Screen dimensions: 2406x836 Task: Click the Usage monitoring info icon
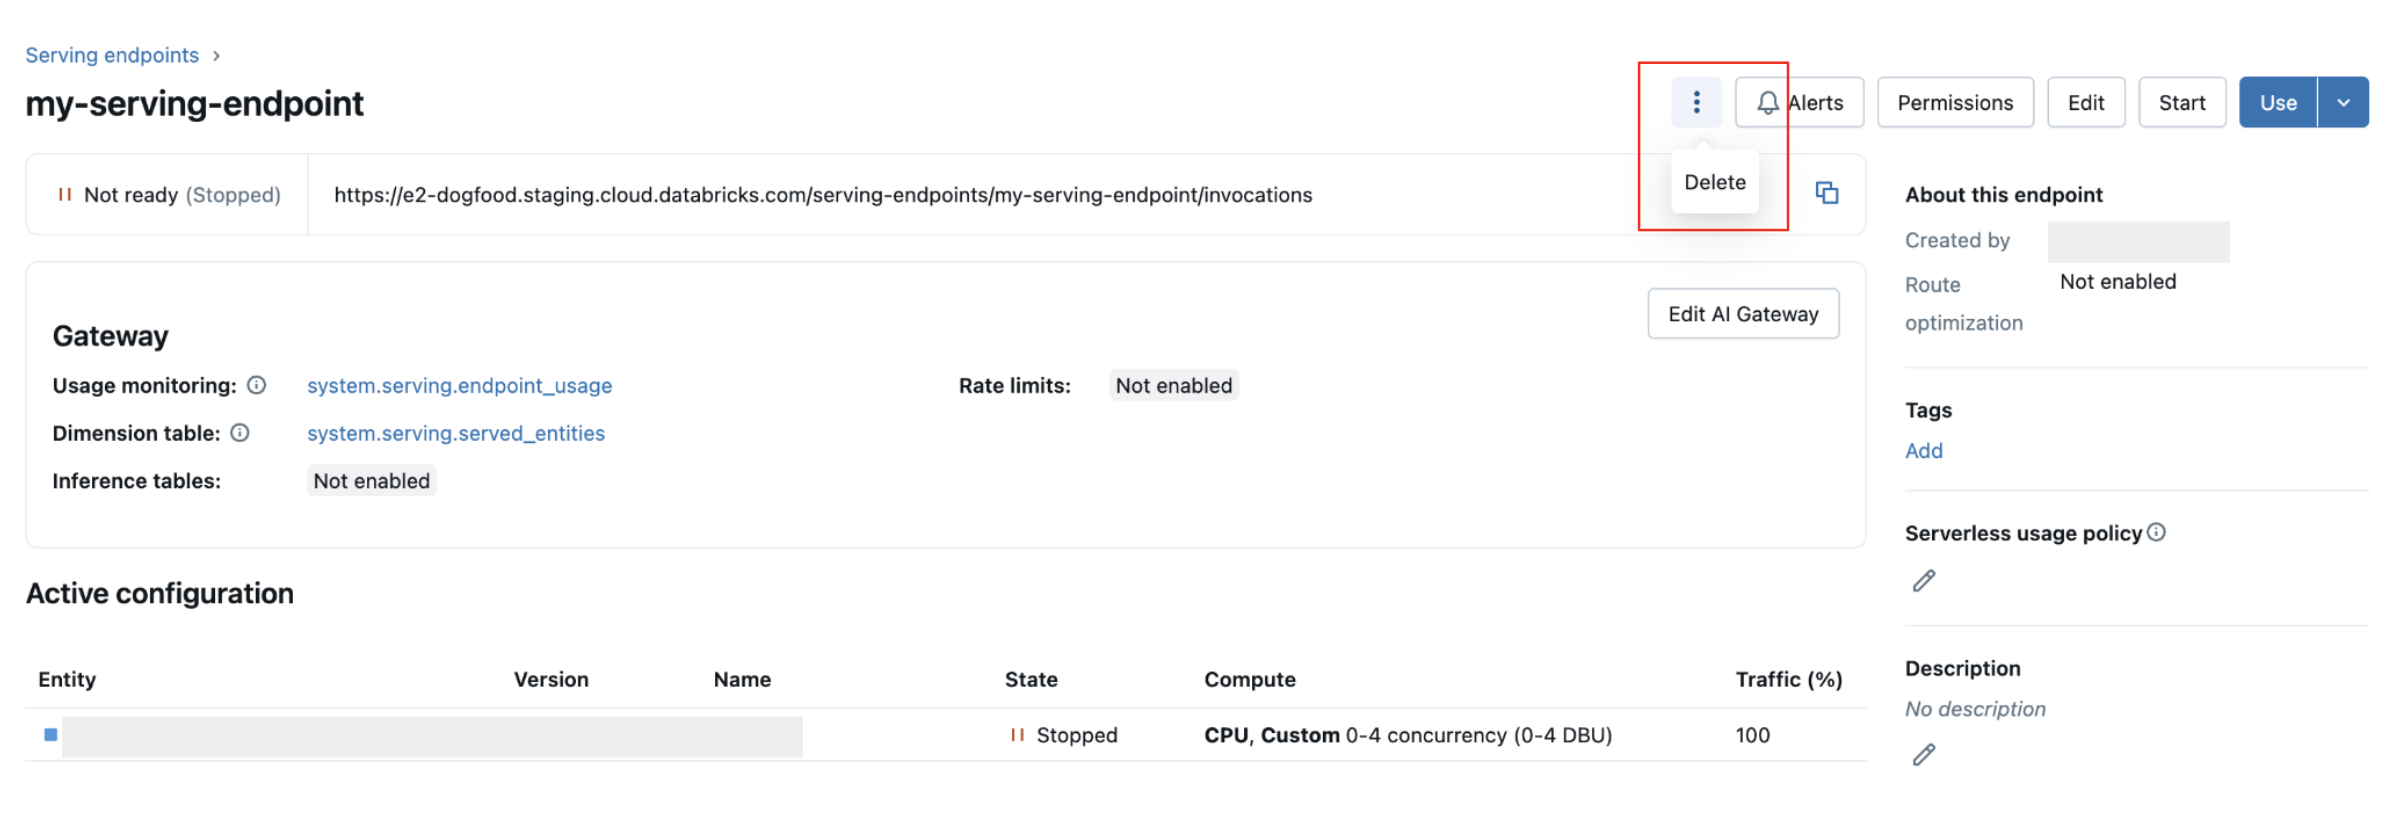click(x=257, y=385)
